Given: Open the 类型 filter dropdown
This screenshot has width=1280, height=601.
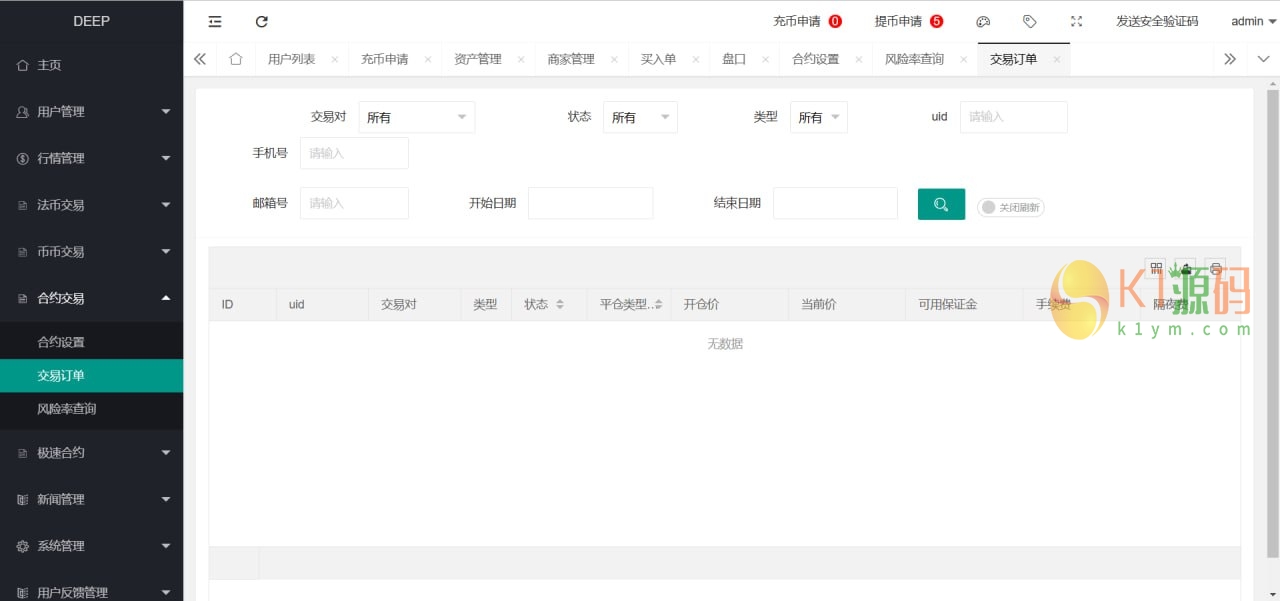Looking at the screenshot, I should [818, 117].
